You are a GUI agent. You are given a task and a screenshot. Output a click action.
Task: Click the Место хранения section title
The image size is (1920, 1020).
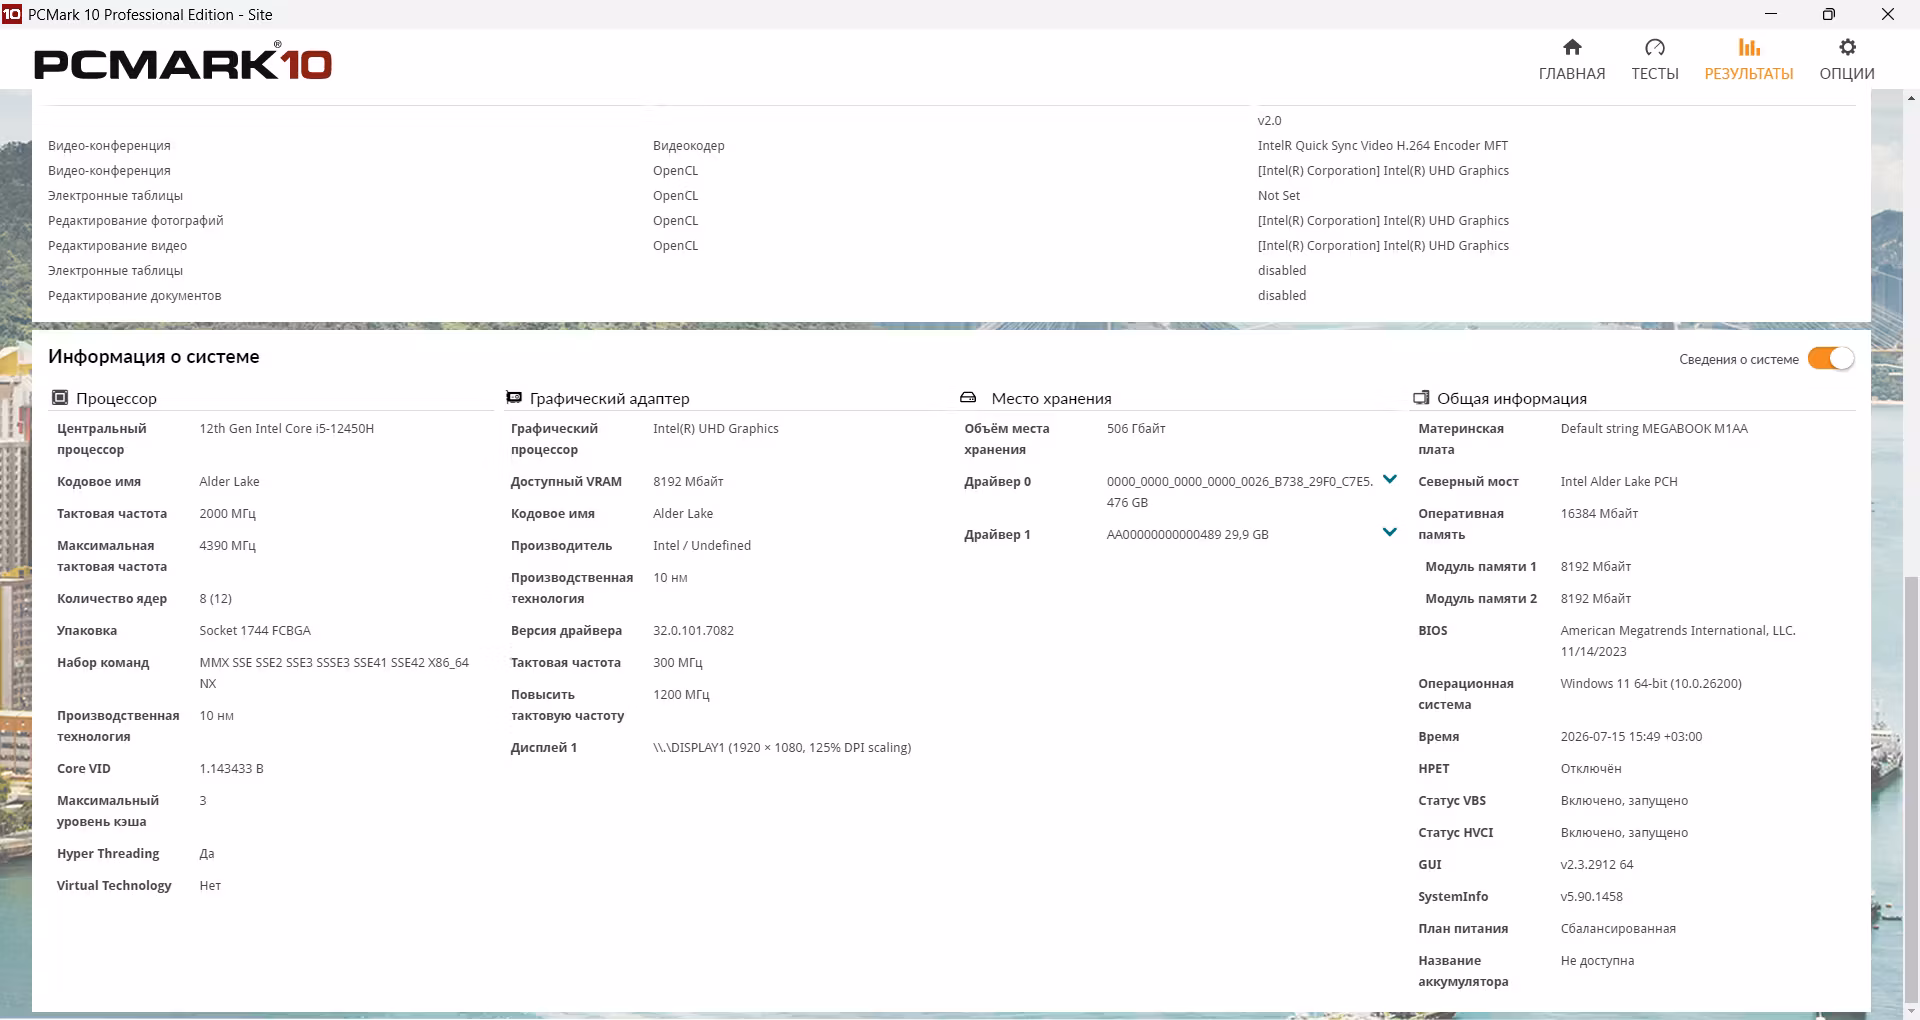pyautogui.click(x=1052, y=399)
